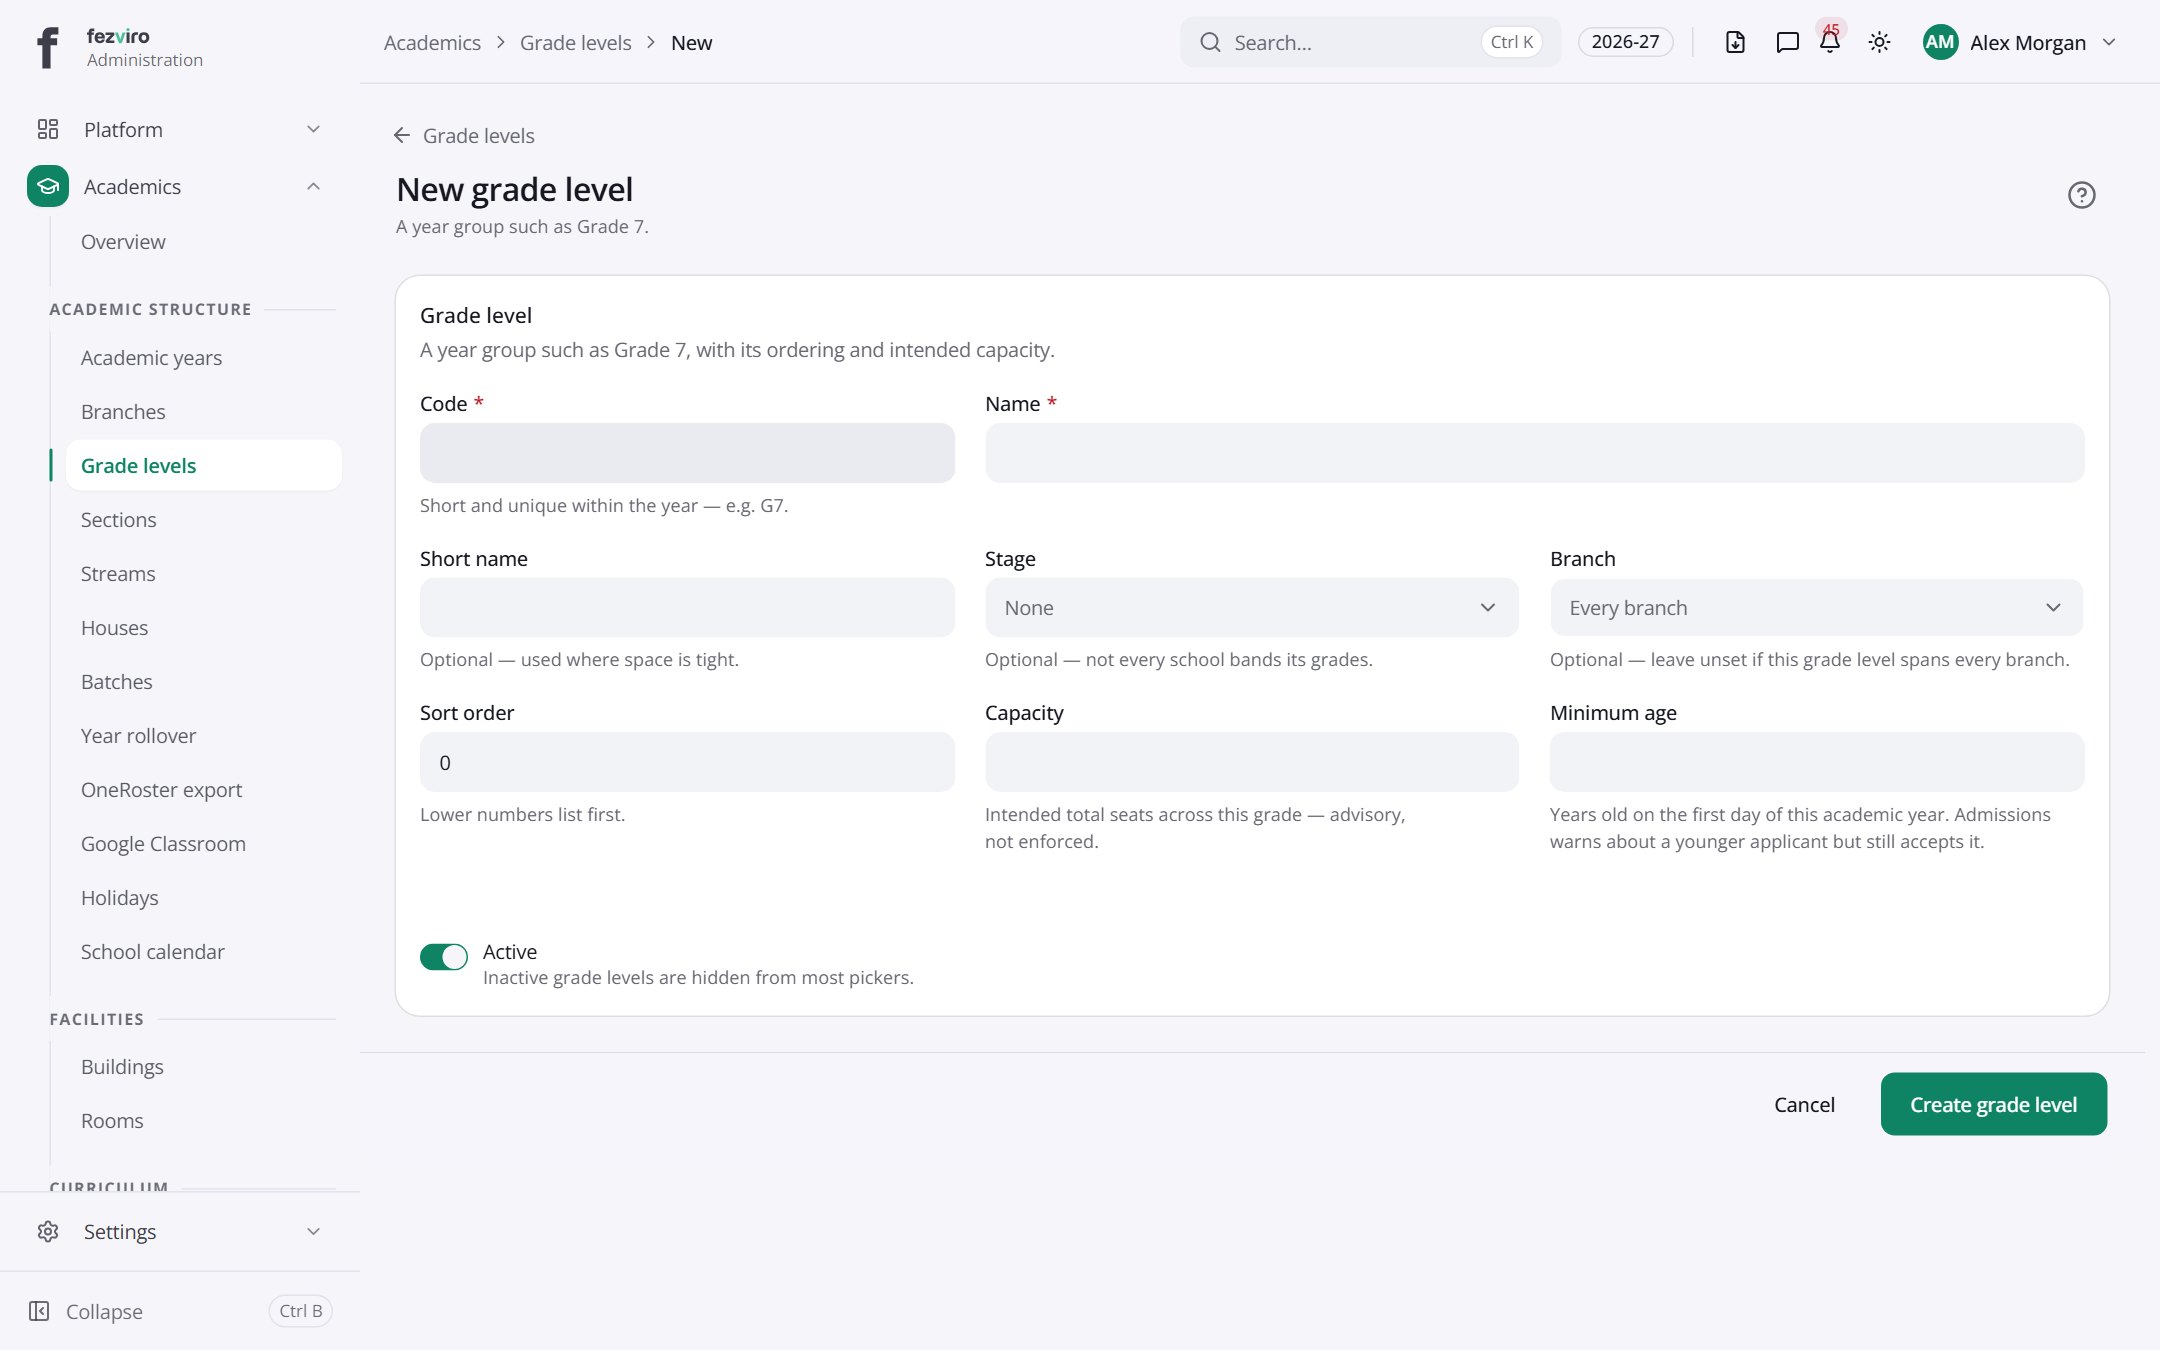Image resolution: width=2160 pixels, height=1350 pixels.
Task: Click the Sort order field
Action: pos(687,762)
